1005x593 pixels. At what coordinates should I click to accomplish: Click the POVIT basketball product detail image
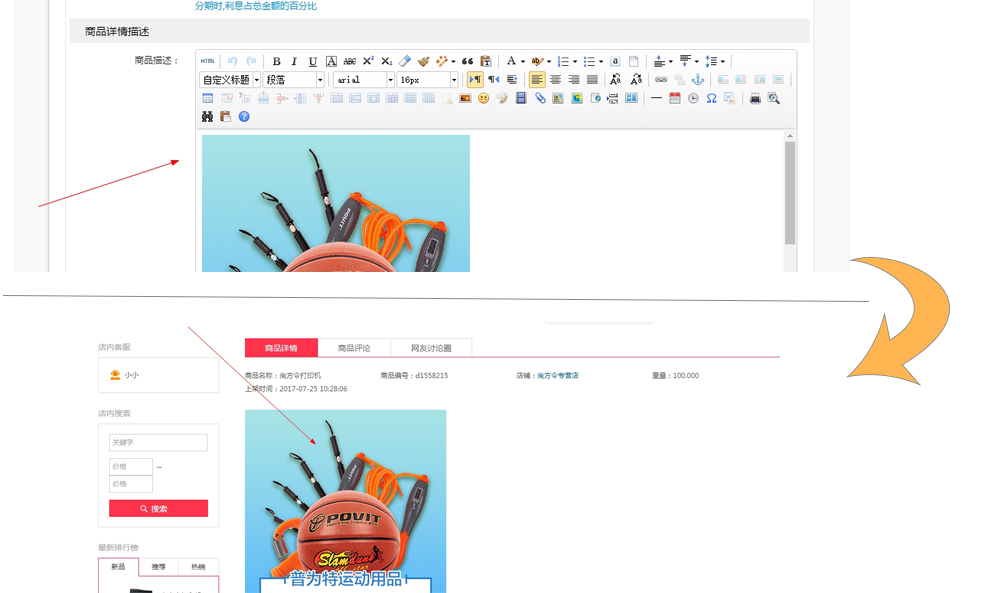click(x=345, y=501)
